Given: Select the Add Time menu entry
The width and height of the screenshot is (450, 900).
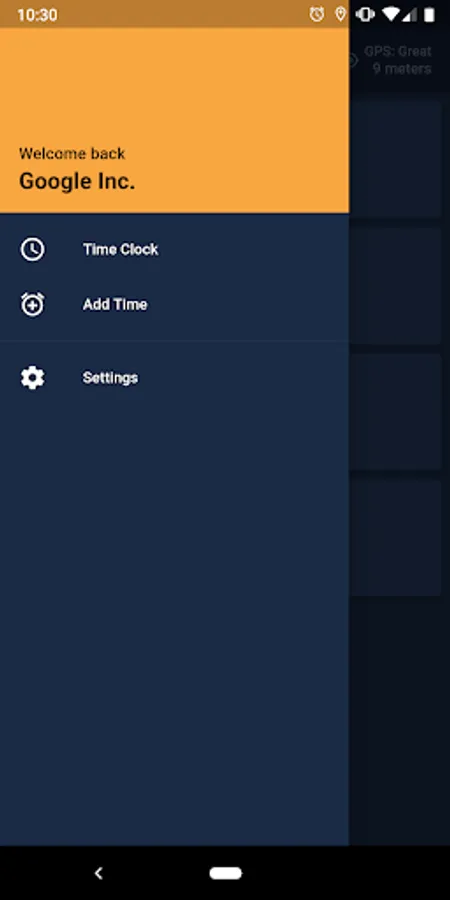Looking at the screenshot, I should coord(174,304).
